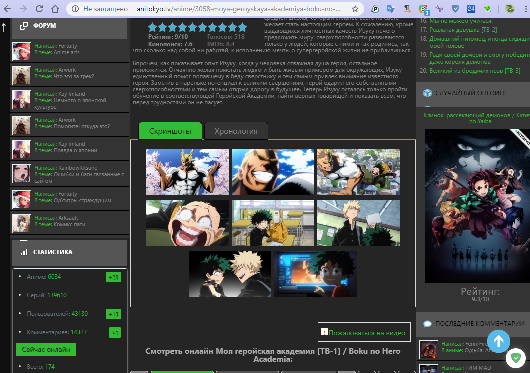The height and width of the screenshot is (373, 530).
Task: Open screenshot of Izuku and Bakugo face-to-face
Action: coord(230,274)
